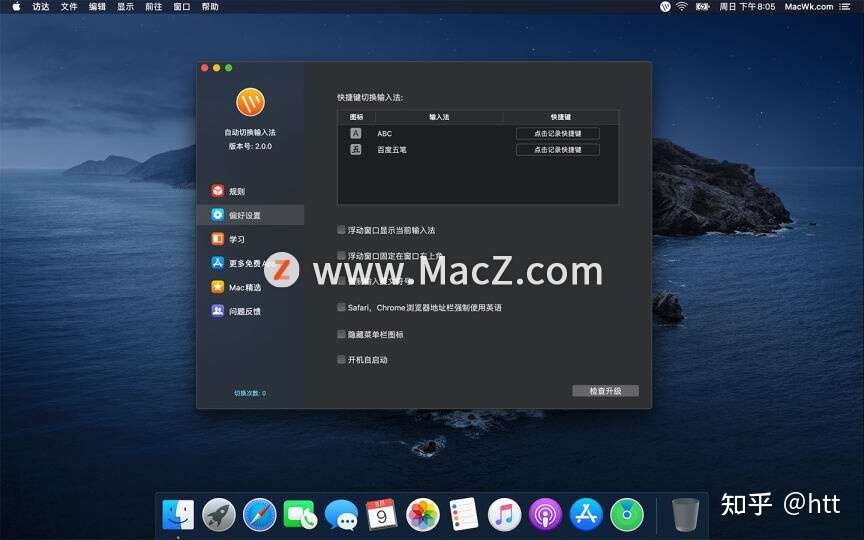Open the Apple menu
The image size is (864, 540).
(16, 7)
